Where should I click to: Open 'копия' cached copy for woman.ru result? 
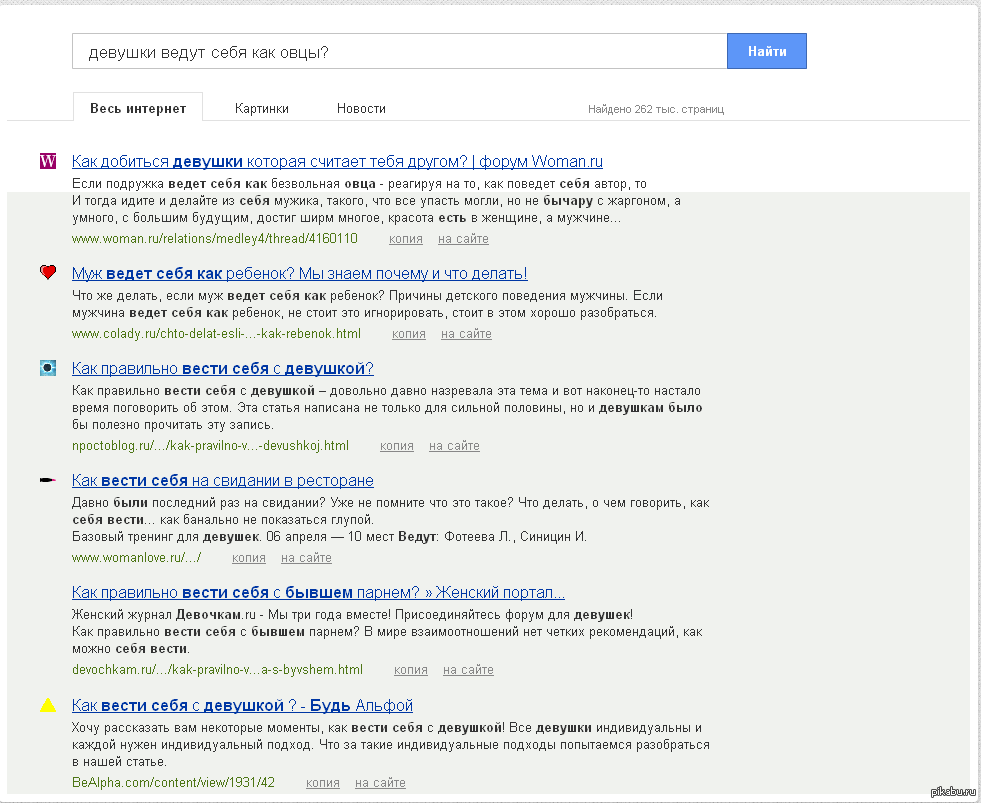[406, 238]
